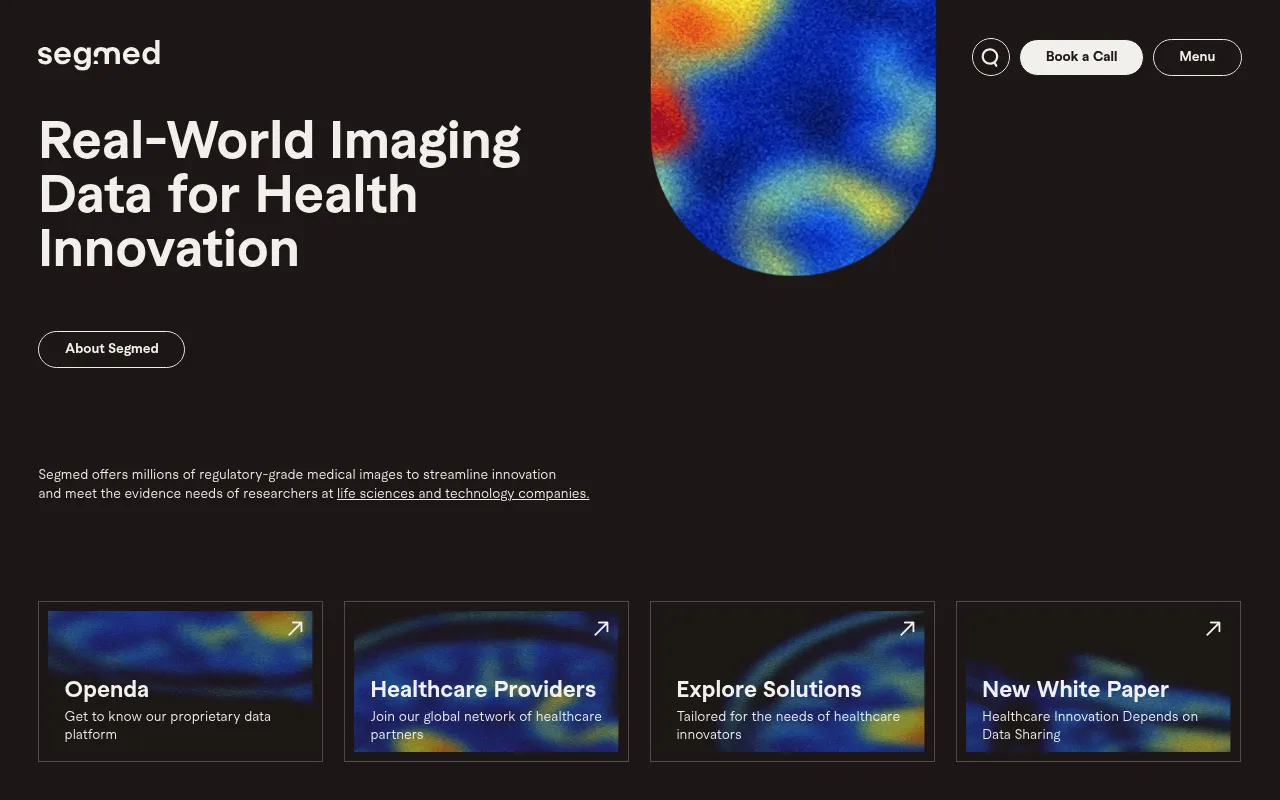Screen dimensions: 1280x800
Task: Click the arrow icon on Explore Solutions card
Action: click(x=907, y=628)
